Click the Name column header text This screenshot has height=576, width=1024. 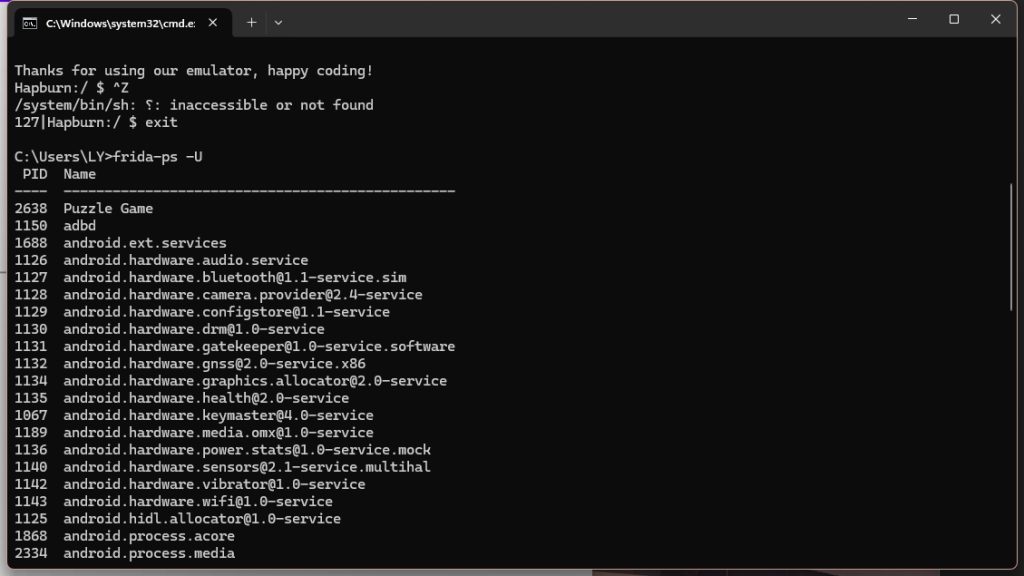pyautogui.click(x=80, y=174)
